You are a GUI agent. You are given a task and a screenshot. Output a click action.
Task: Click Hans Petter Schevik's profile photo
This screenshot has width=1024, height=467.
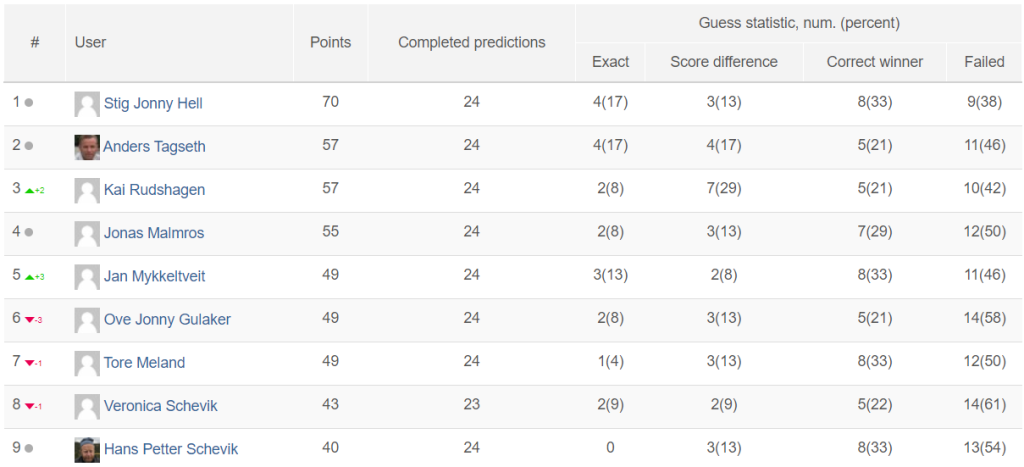[x=87, y=449]
